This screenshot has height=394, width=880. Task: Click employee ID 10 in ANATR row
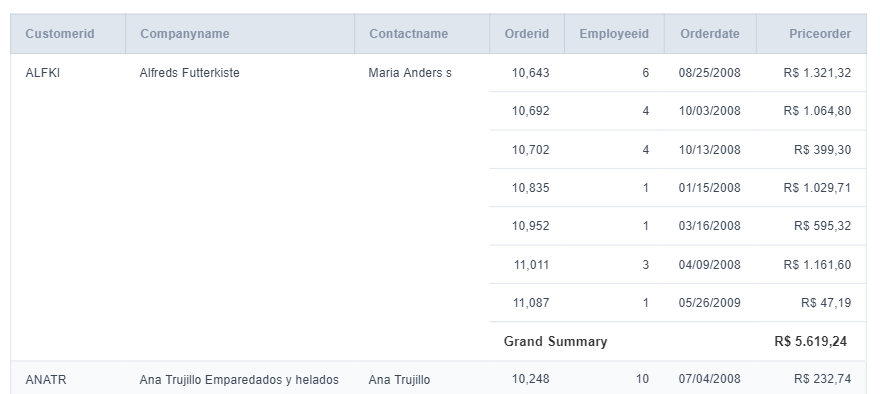[643, 379]
